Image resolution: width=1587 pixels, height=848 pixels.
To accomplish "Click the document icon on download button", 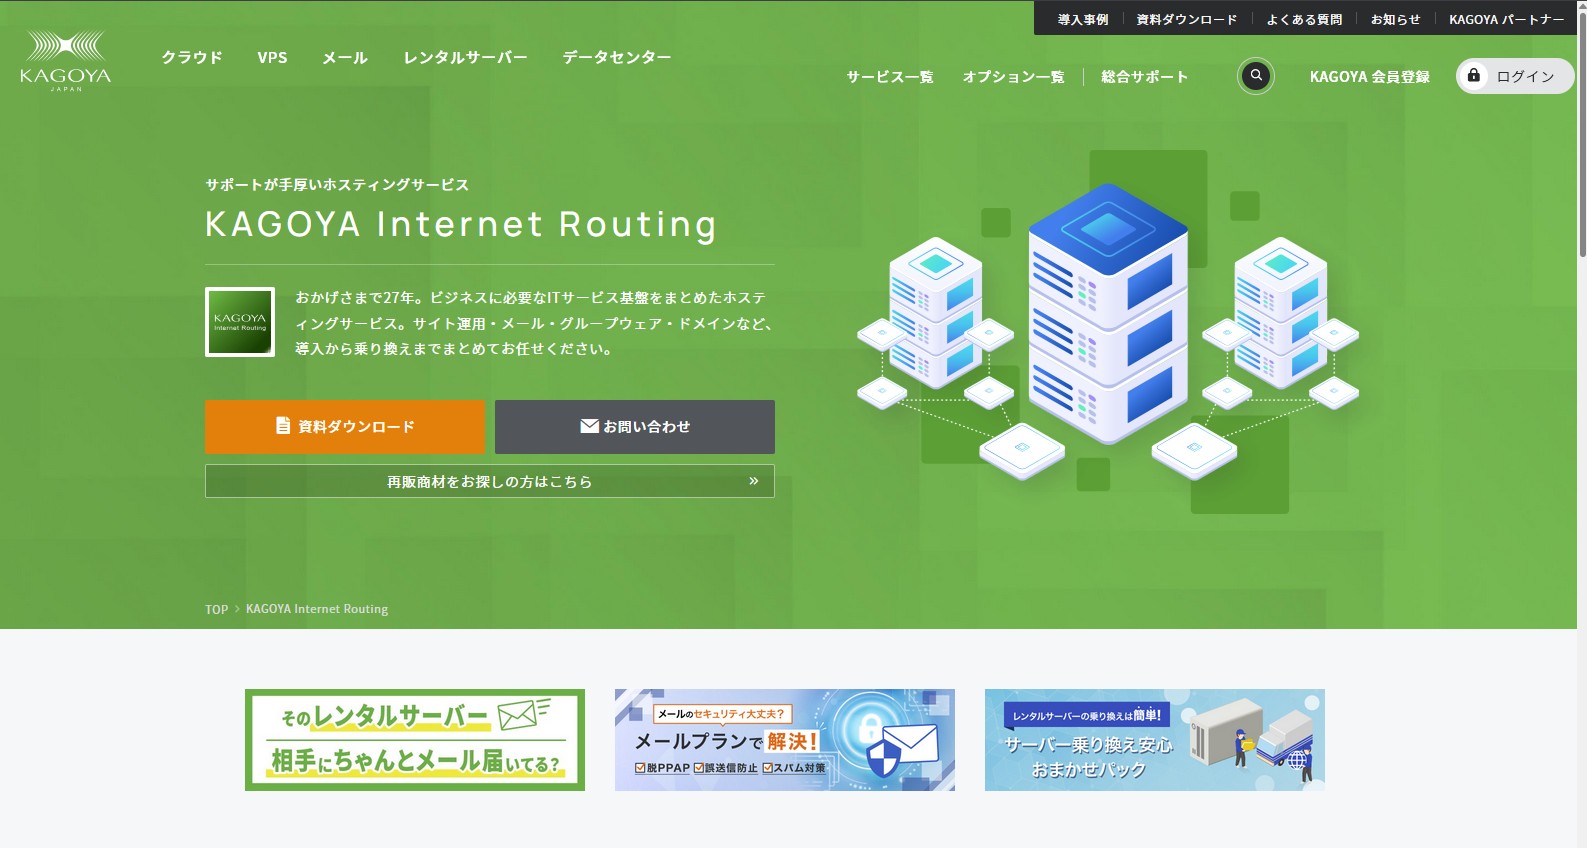I will pos(283,426).
